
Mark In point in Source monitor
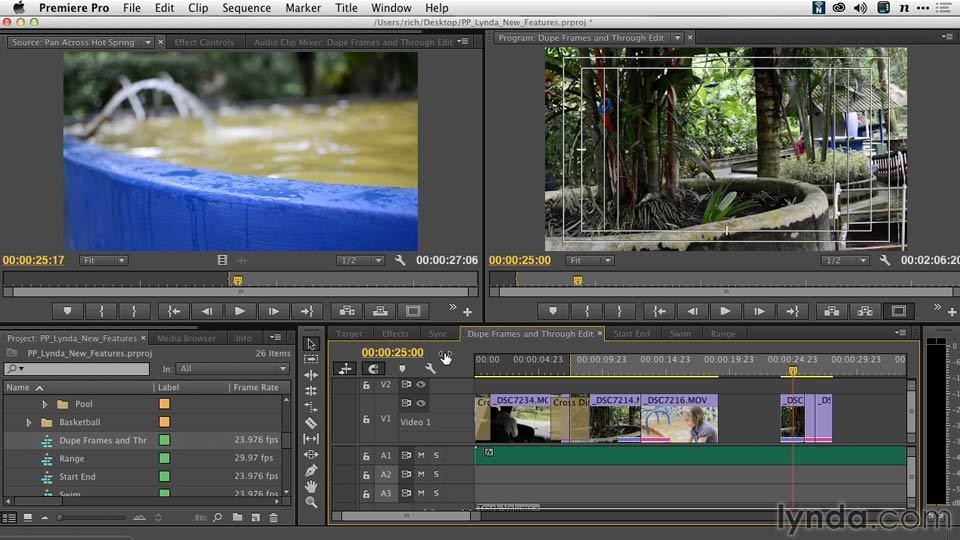101,311
